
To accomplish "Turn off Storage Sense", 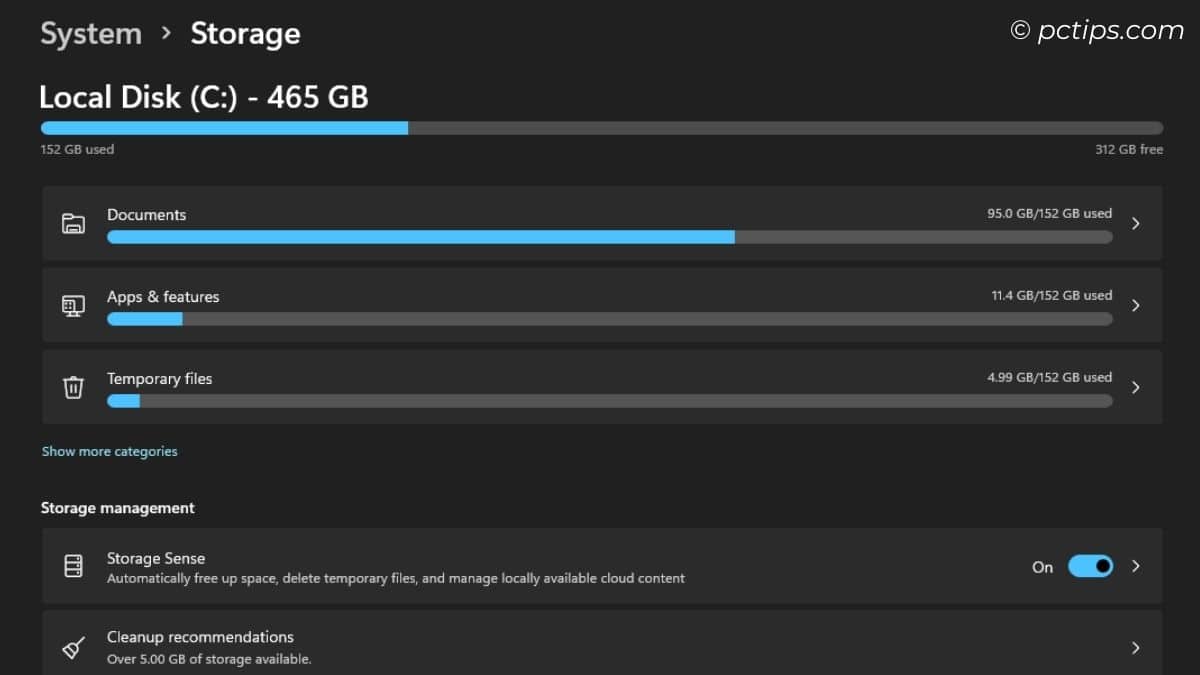I will click(1091, 566).
